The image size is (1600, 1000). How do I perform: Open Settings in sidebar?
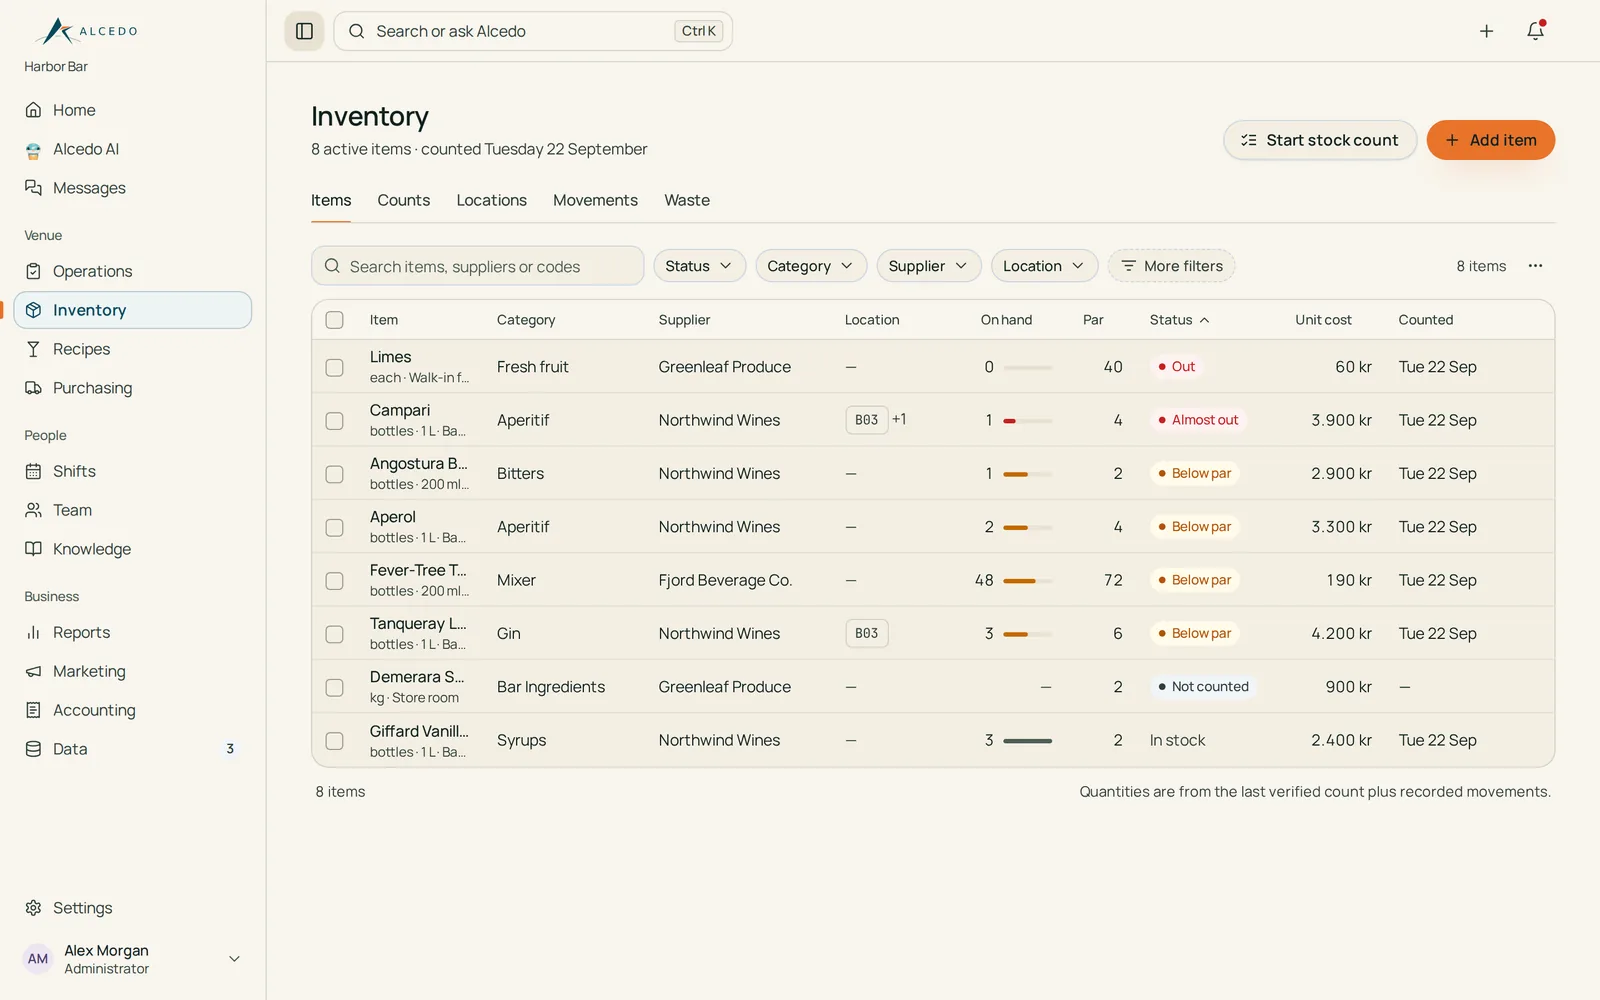point(133,908)
